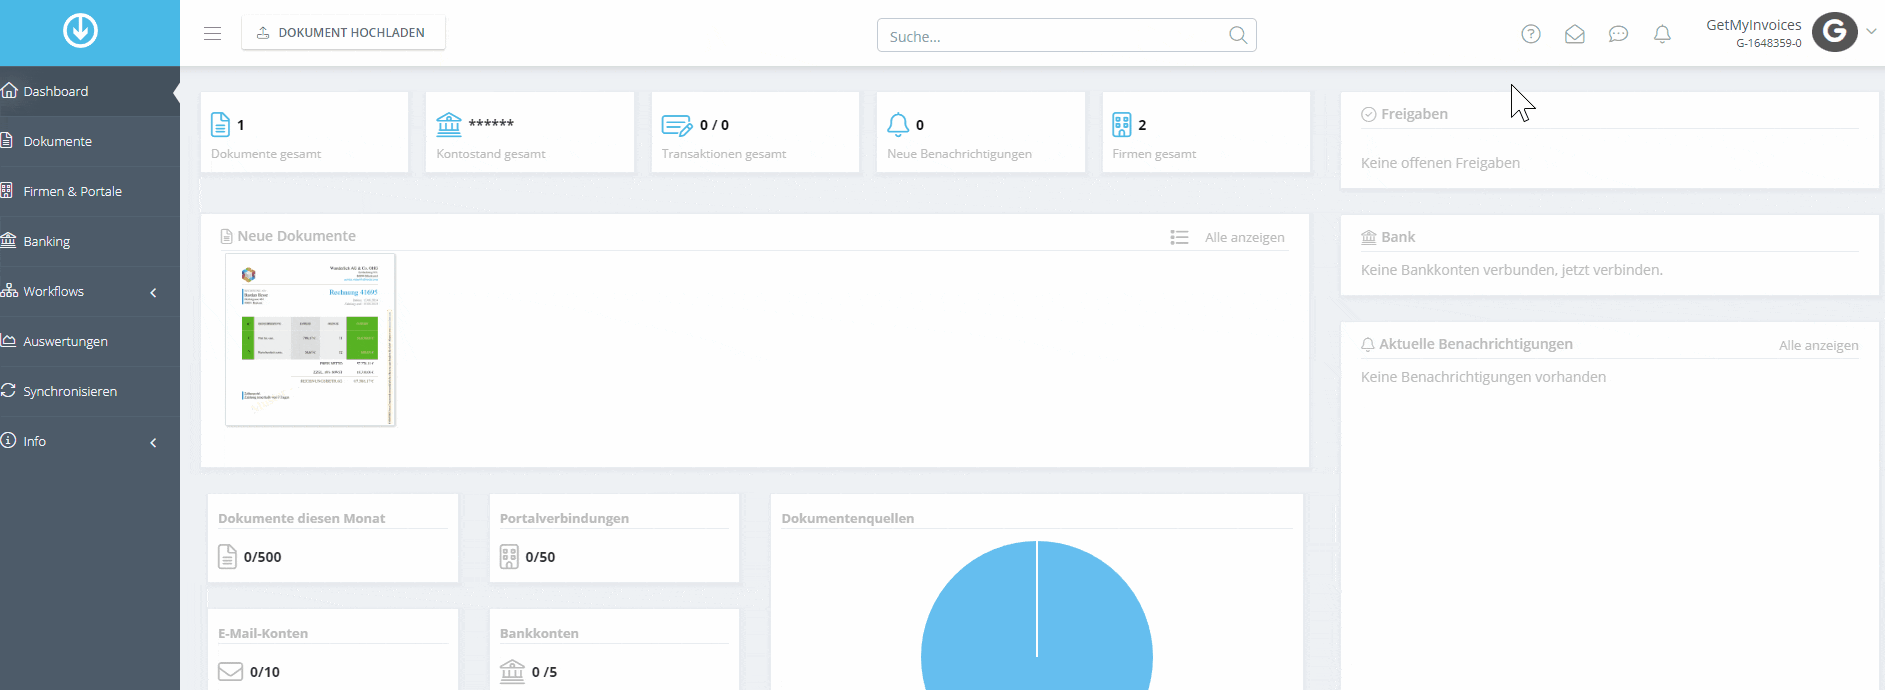
Task: Click the Kontostand gesamt bank icon
Action: tap(449, 124)
